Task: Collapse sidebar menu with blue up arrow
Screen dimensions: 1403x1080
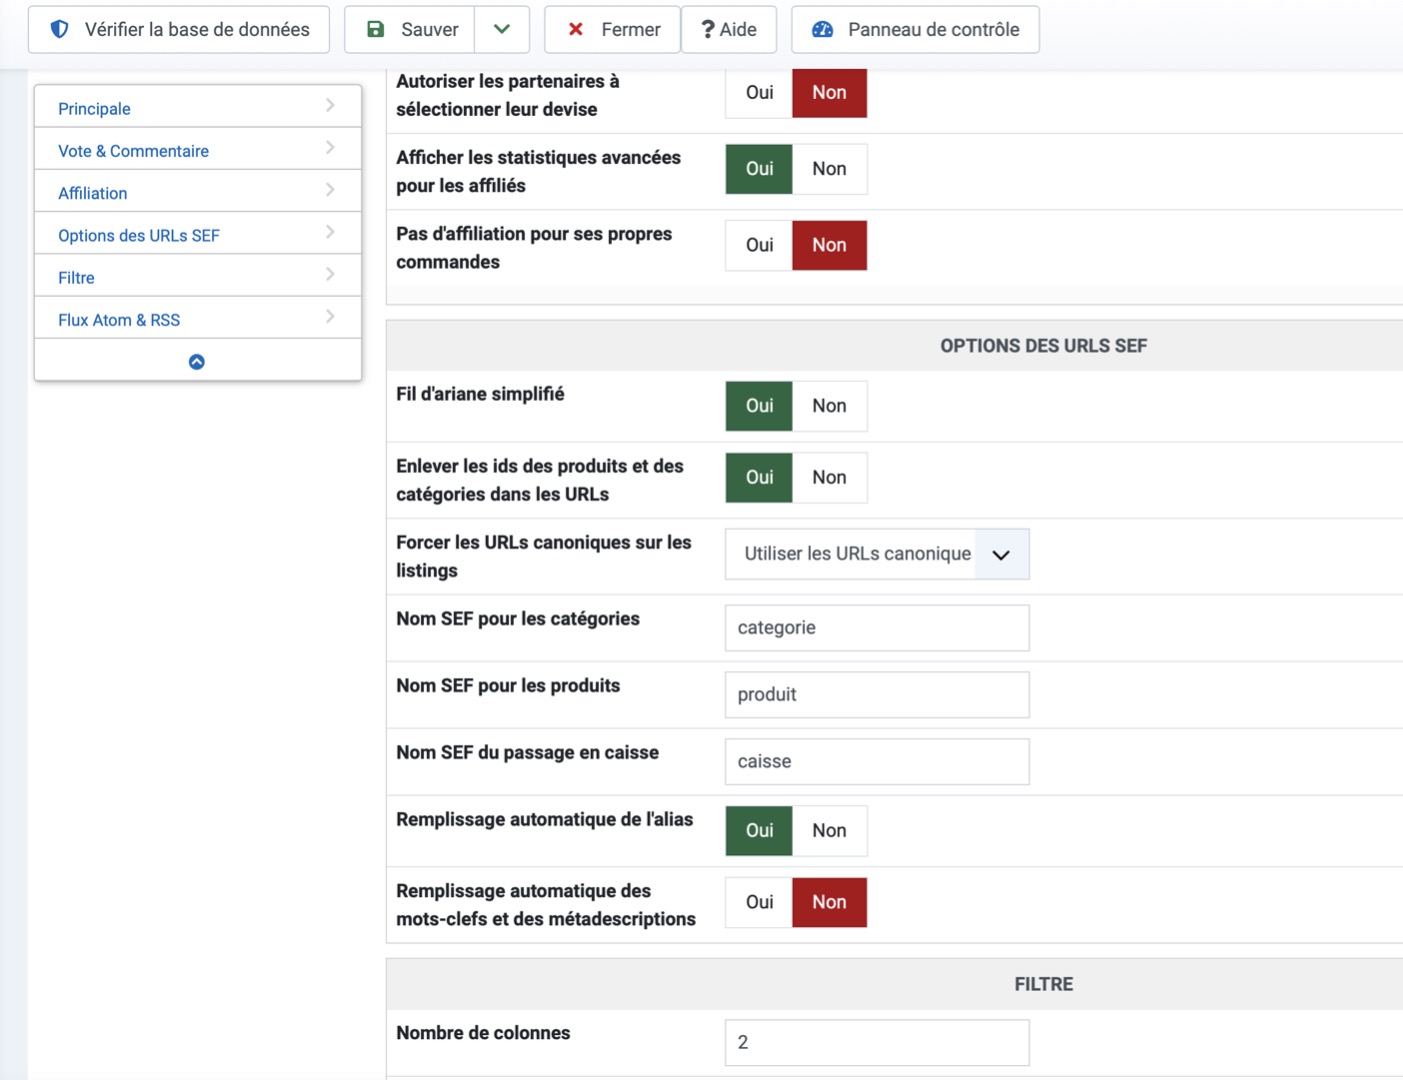Action: [197, 362]
